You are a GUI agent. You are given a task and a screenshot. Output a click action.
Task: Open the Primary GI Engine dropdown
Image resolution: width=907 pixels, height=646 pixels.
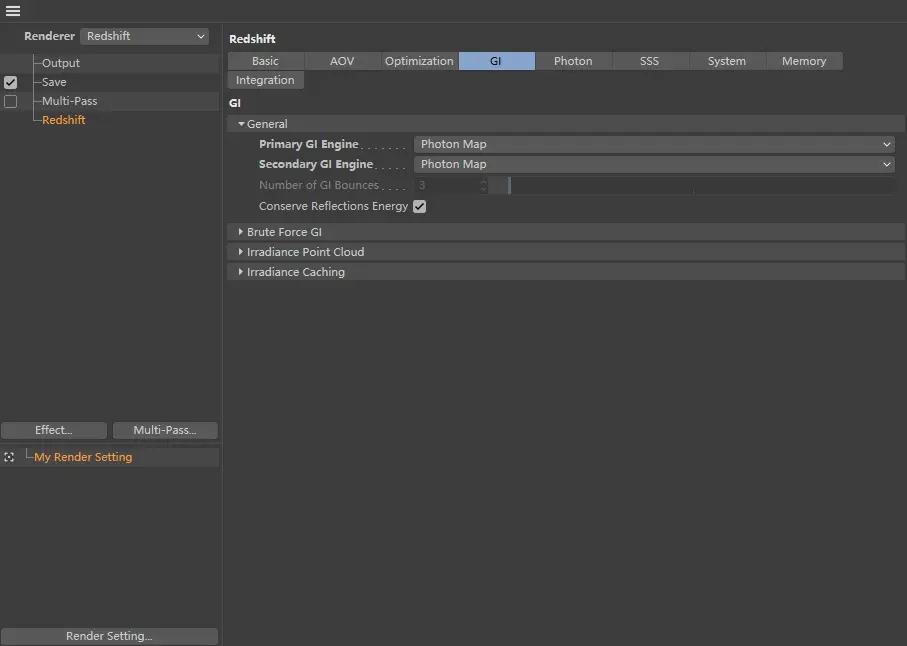pyautogui.click(x=654, y=144)
